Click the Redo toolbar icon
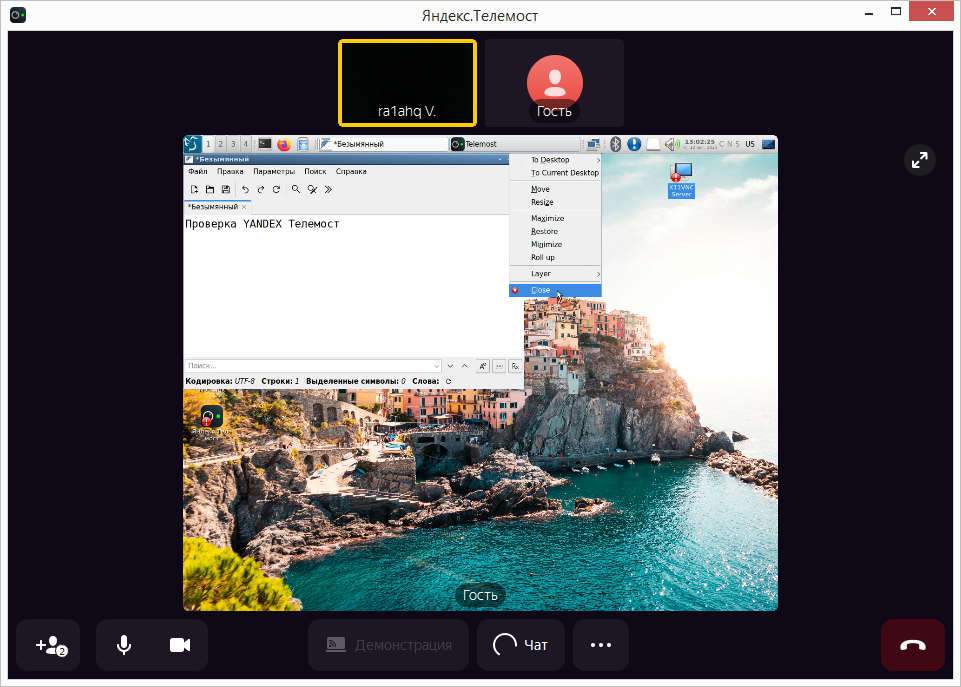The width and height of the screenshot is (961, 687). pos(260,189)
